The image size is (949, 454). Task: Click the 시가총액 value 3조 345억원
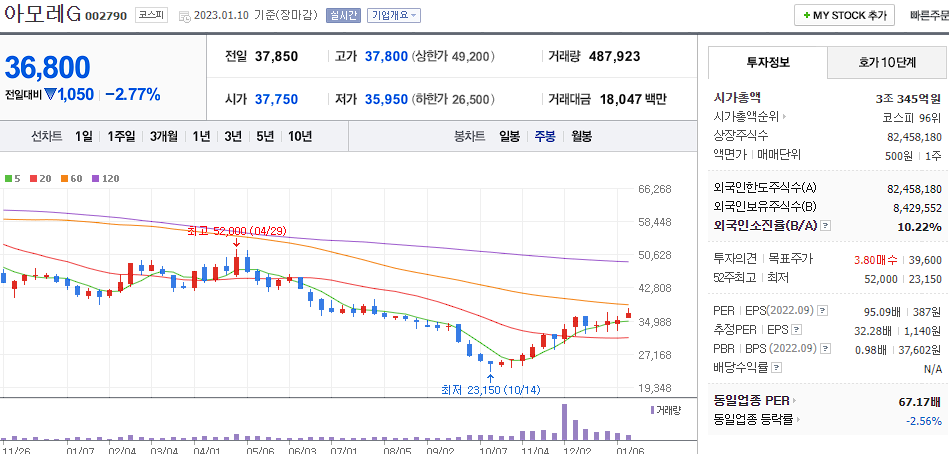pyautogui.click(x=908, y=98)
